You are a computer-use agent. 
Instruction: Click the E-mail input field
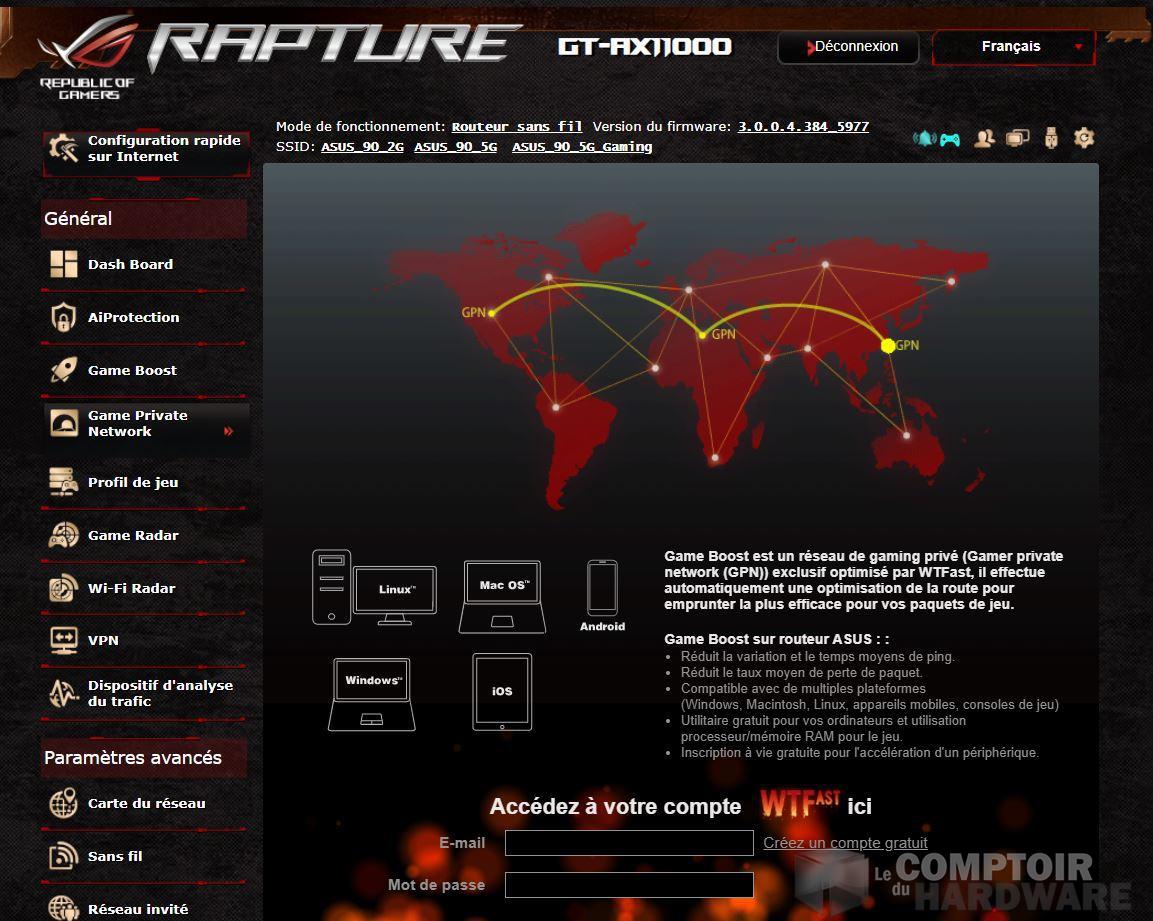[x=629, y=843]
